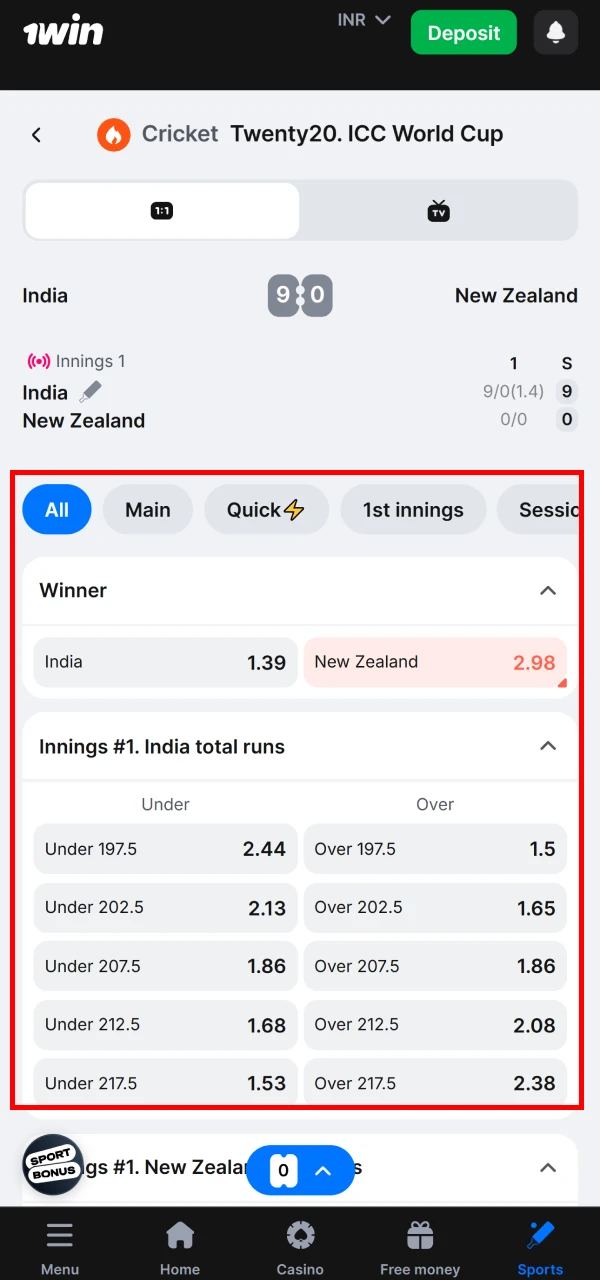600x1280 pixels.
Task: Collapse India total runs section
Action: coord(548,746)
